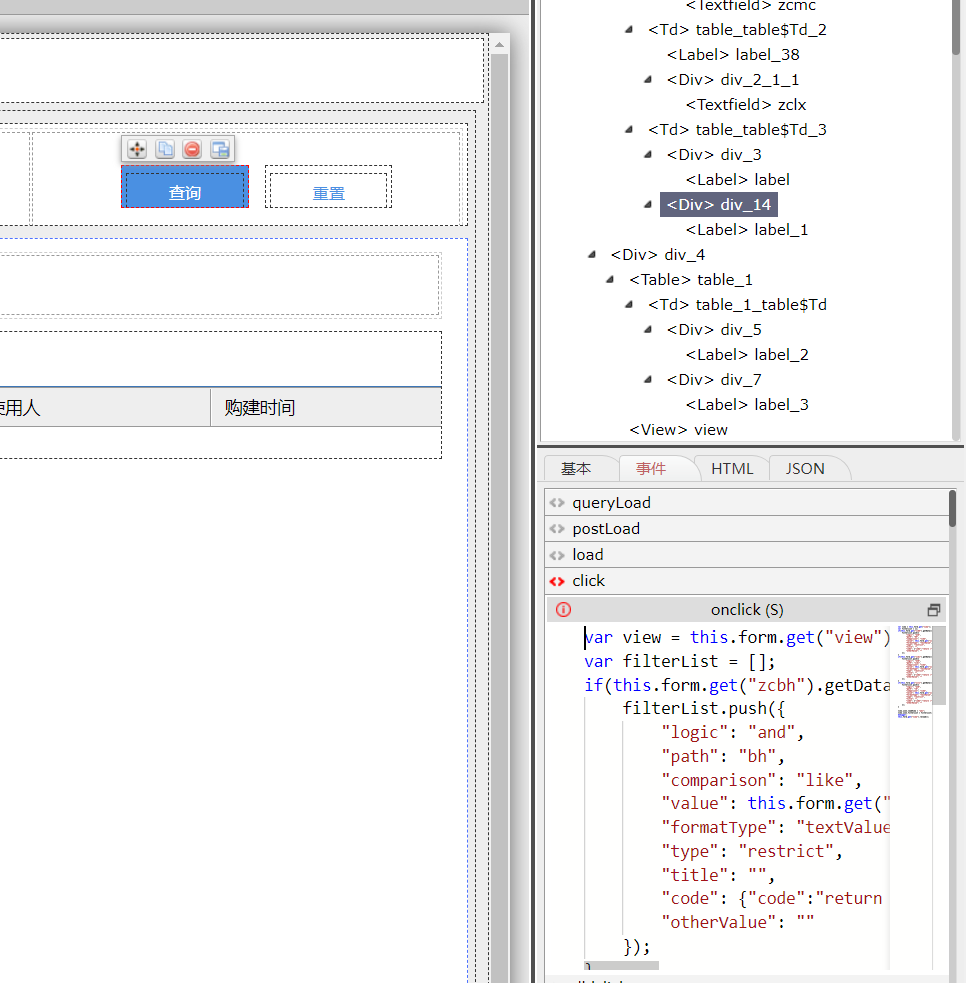The image size is (966, 983).
Task: Collapse the table_table$Td_3 node arrow
Action: (629, 129)
